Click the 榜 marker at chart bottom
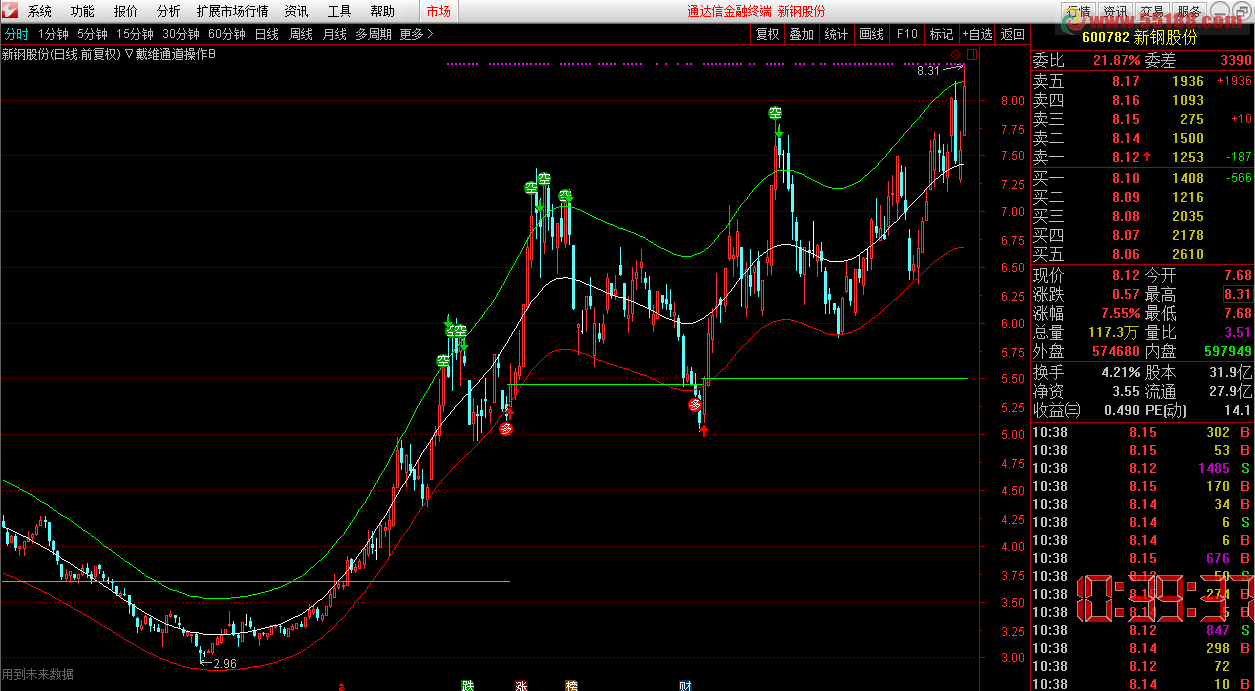 coord(572,686)
